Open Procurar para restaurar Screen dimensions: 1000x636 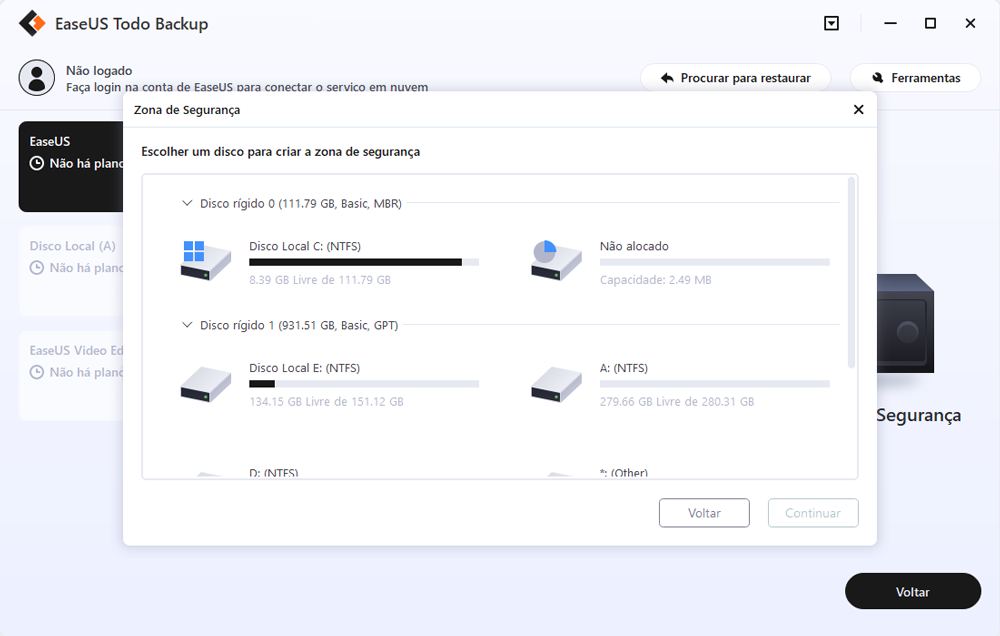735,78
